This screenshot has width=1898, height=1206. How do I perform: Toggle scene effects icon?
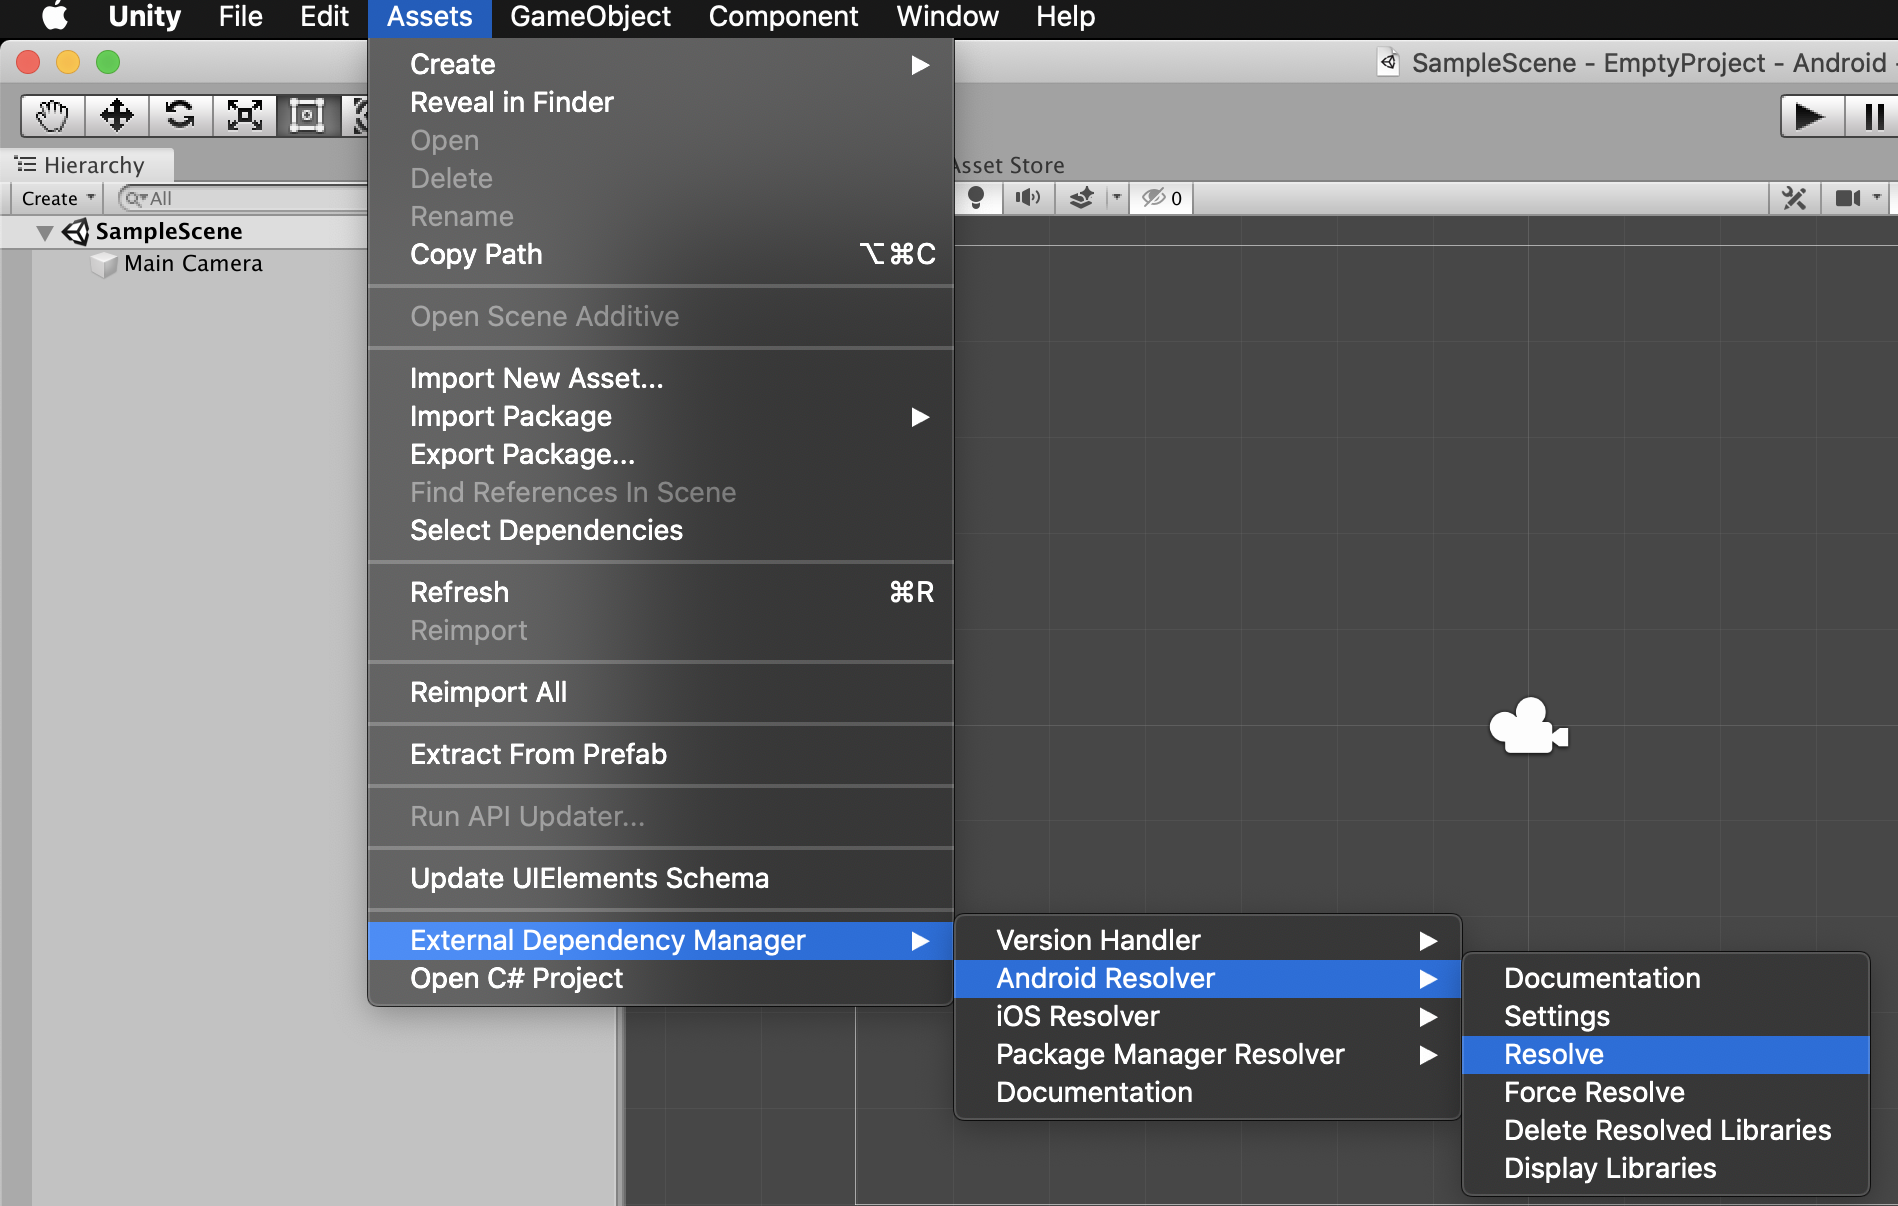click(1082, 198)
